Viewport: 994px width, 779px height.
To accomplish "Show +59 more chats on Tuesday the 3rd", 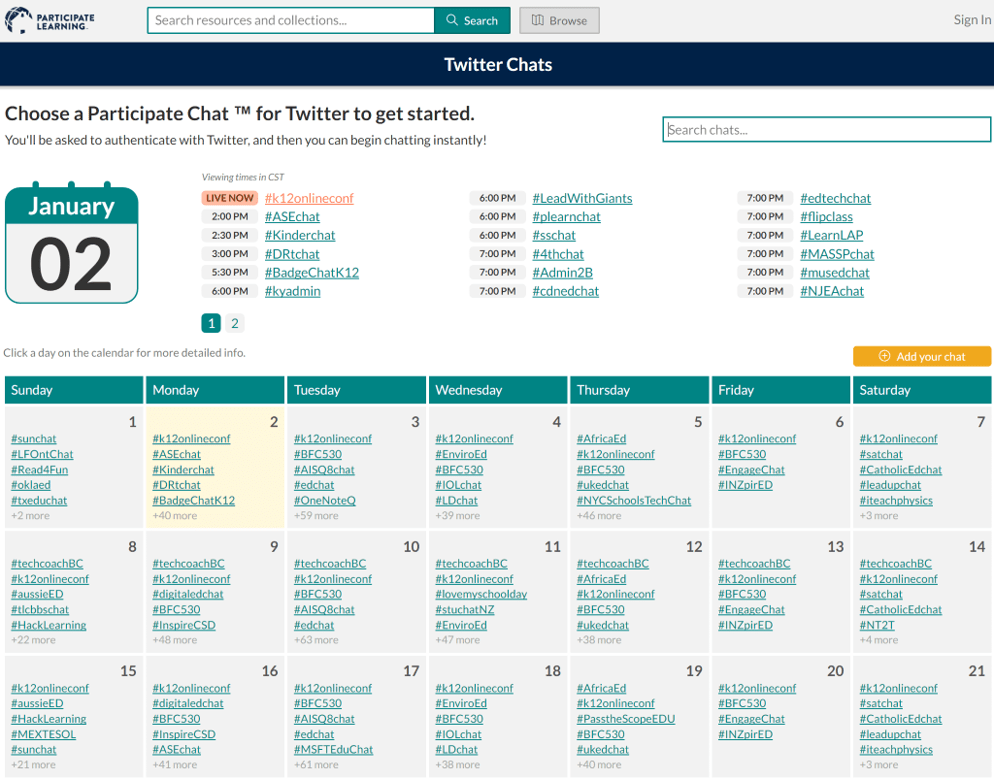I will (x=316, y=516).
